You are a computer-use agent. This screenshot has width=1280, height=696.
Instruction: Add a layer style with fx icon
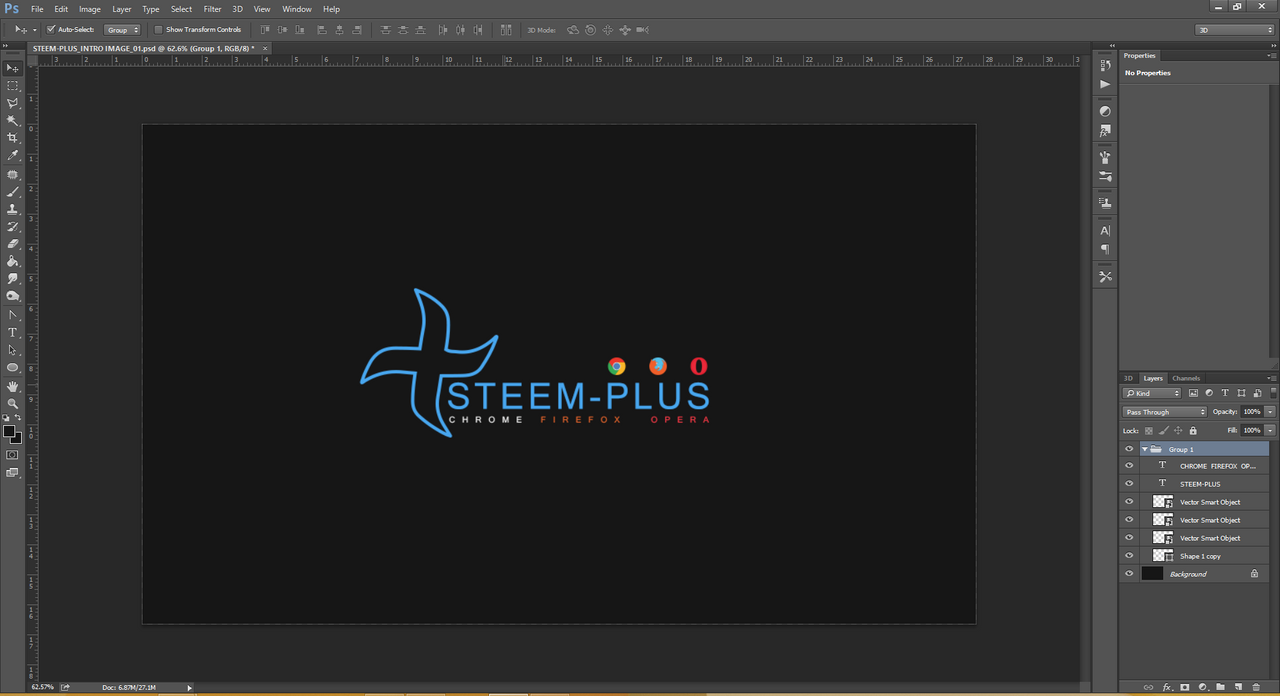click(1167, 687)
